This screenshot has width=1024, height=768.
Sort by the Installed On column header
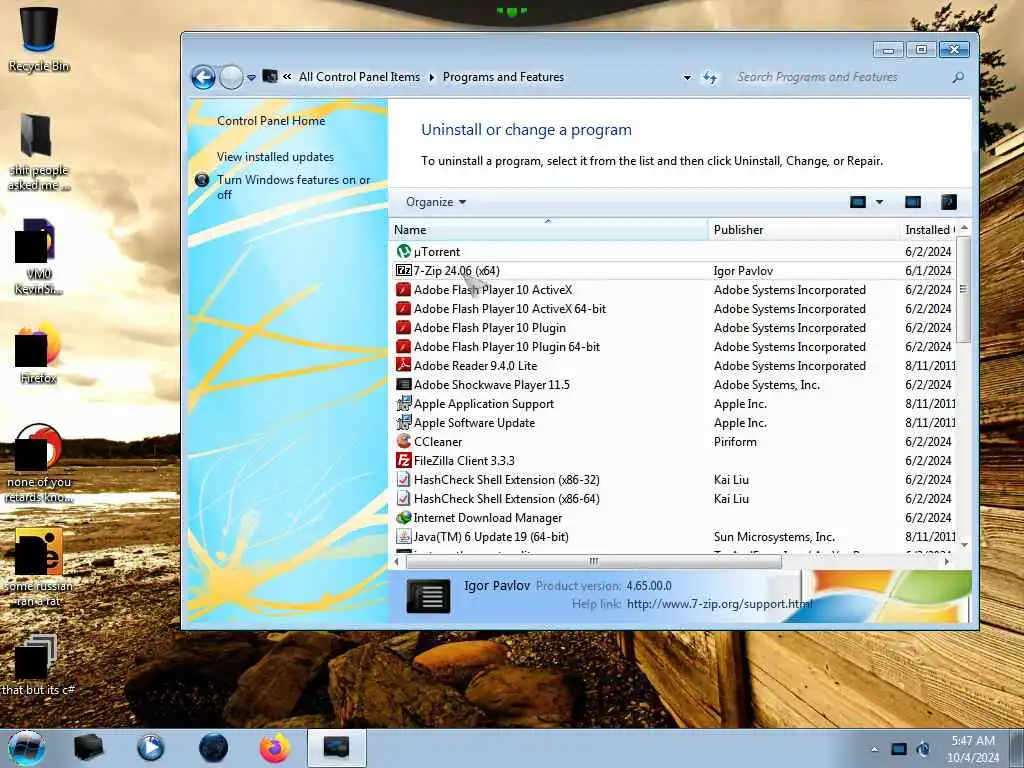tap(927, 230)
